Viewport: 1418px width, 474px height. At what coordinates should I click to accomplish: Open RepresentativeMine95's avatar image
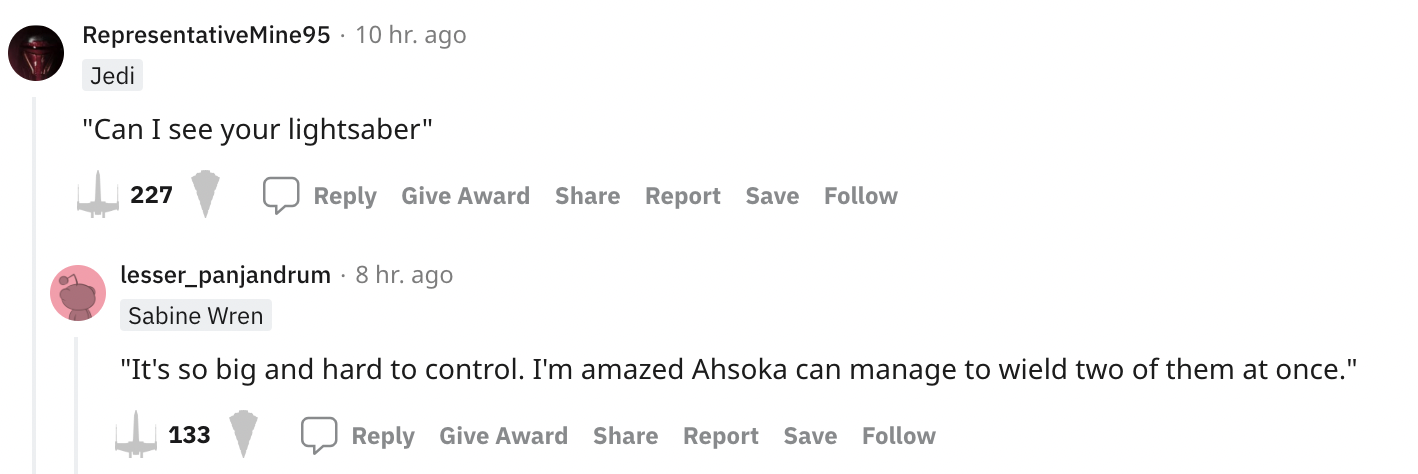click(36, 52)
